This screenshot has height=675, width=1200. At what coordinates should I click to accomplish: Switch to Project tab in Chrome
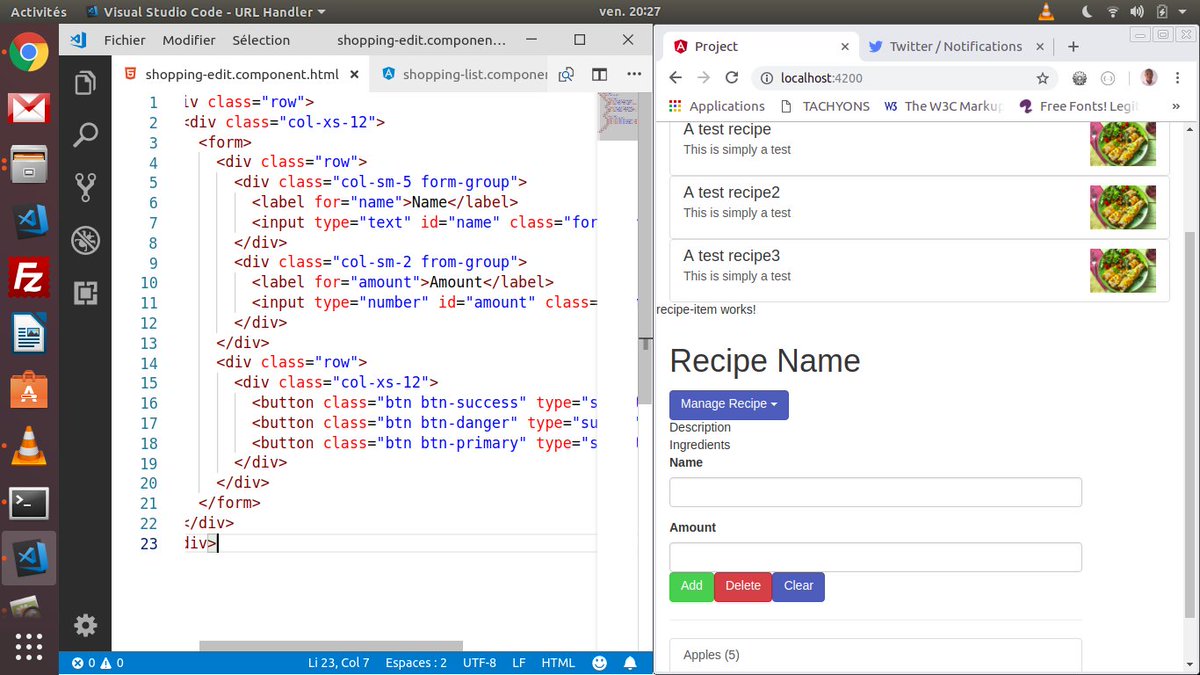pos(758,46)
